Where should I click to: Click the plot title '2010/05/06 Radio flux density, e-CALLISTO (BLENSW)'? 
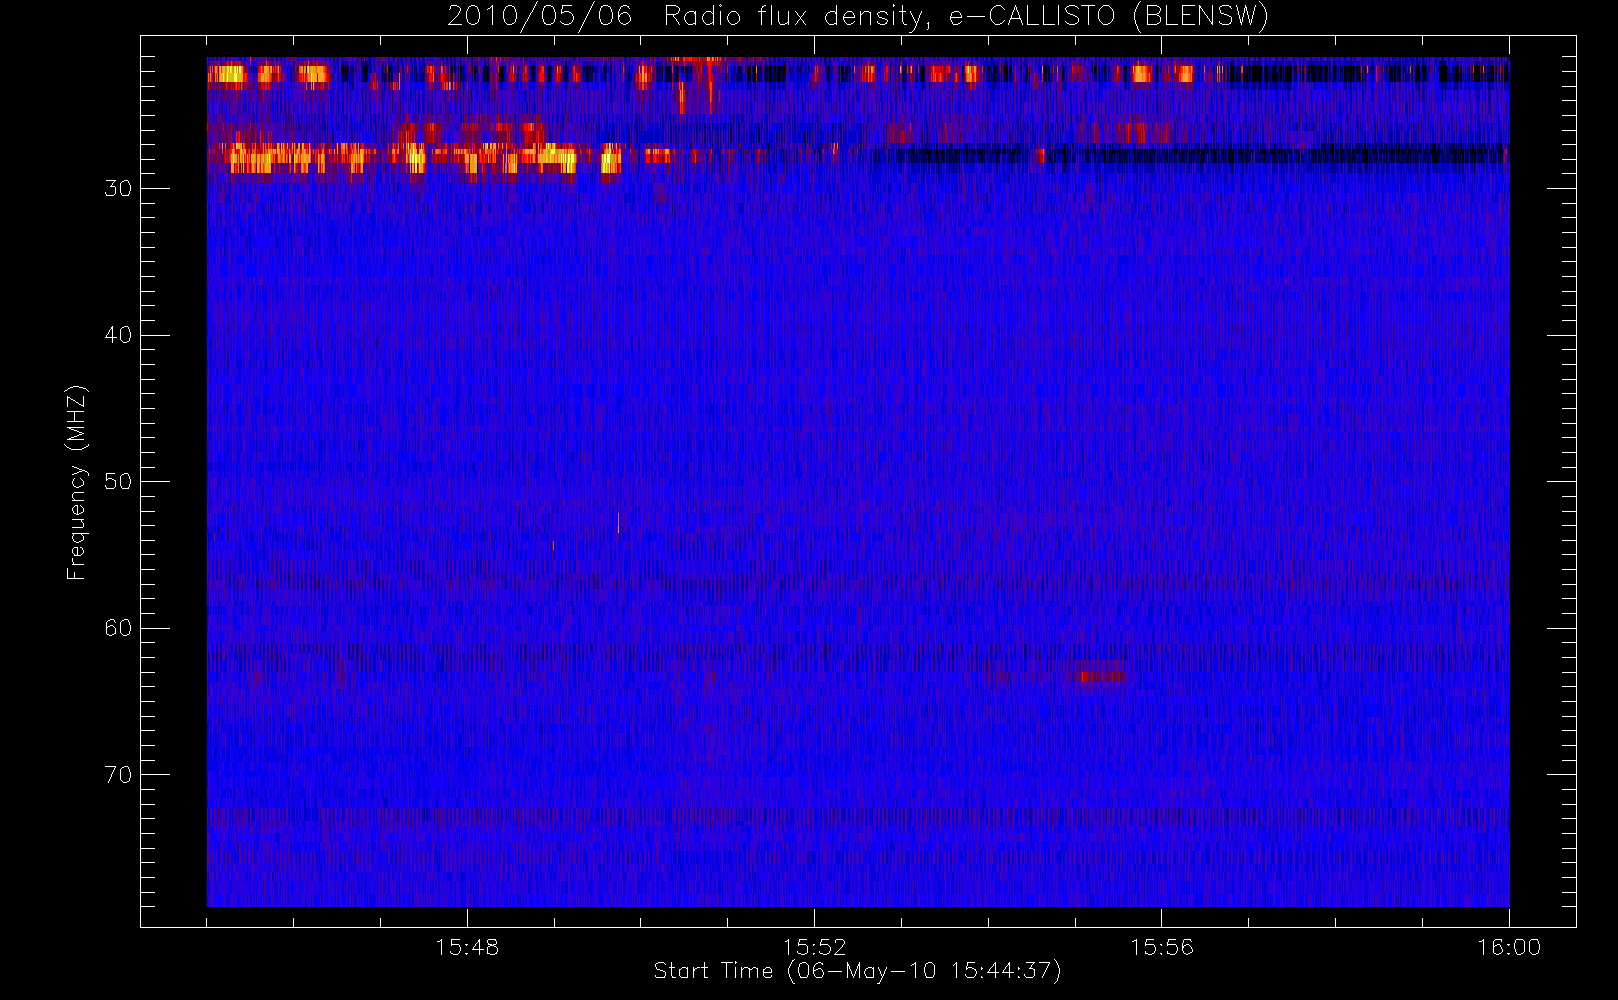pos(858,17)
